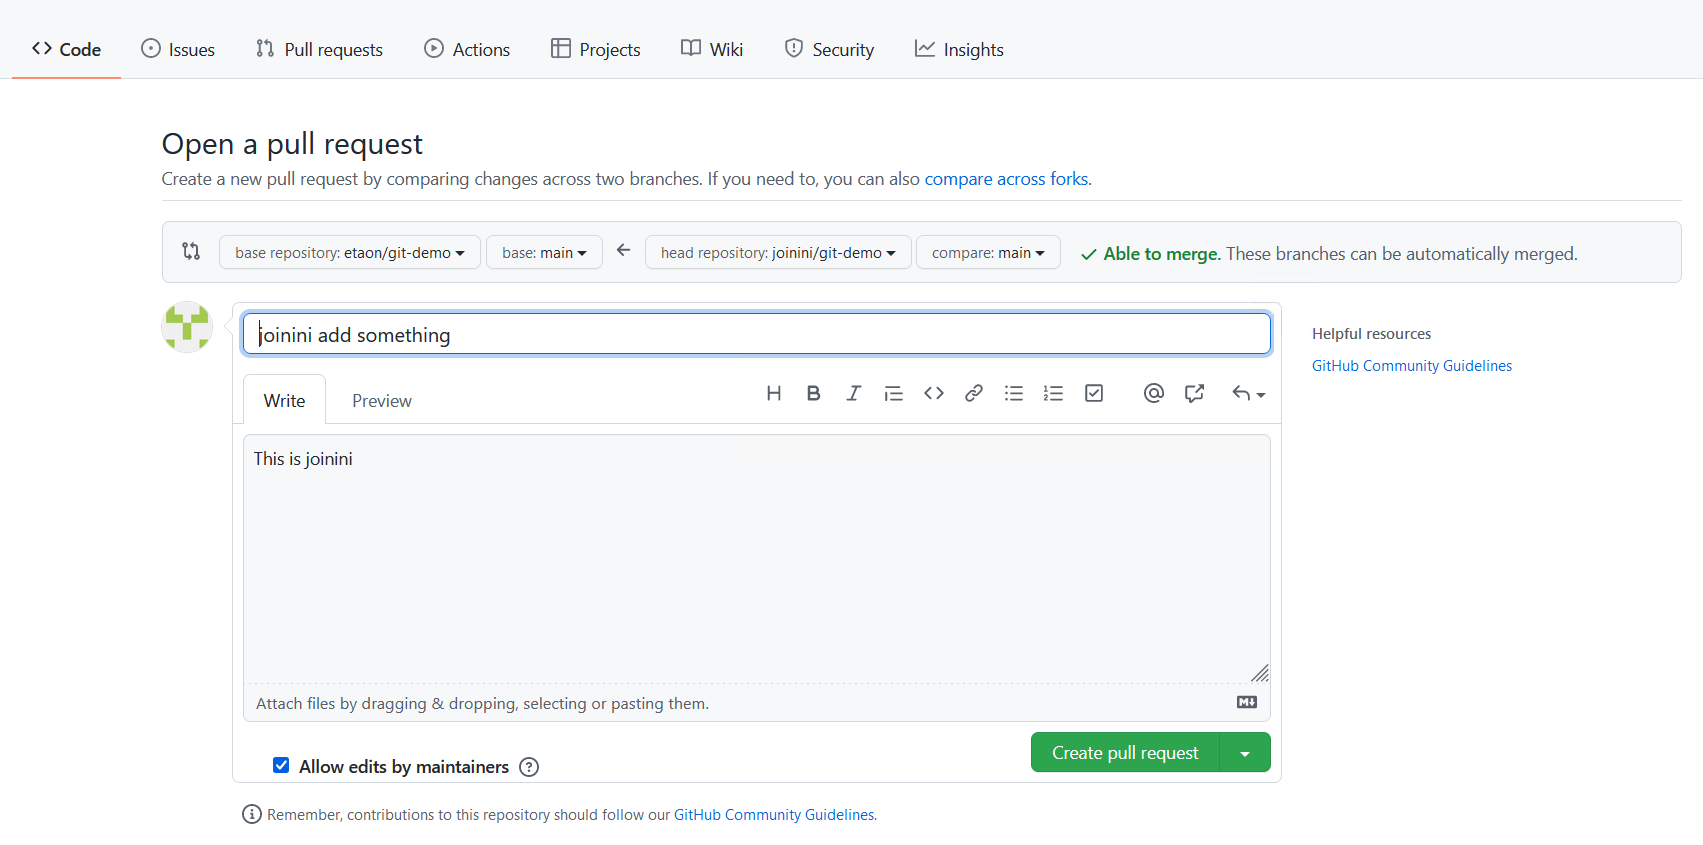Click the pull request title field
Screen dimensions: 1703x845
coord(757,334)
